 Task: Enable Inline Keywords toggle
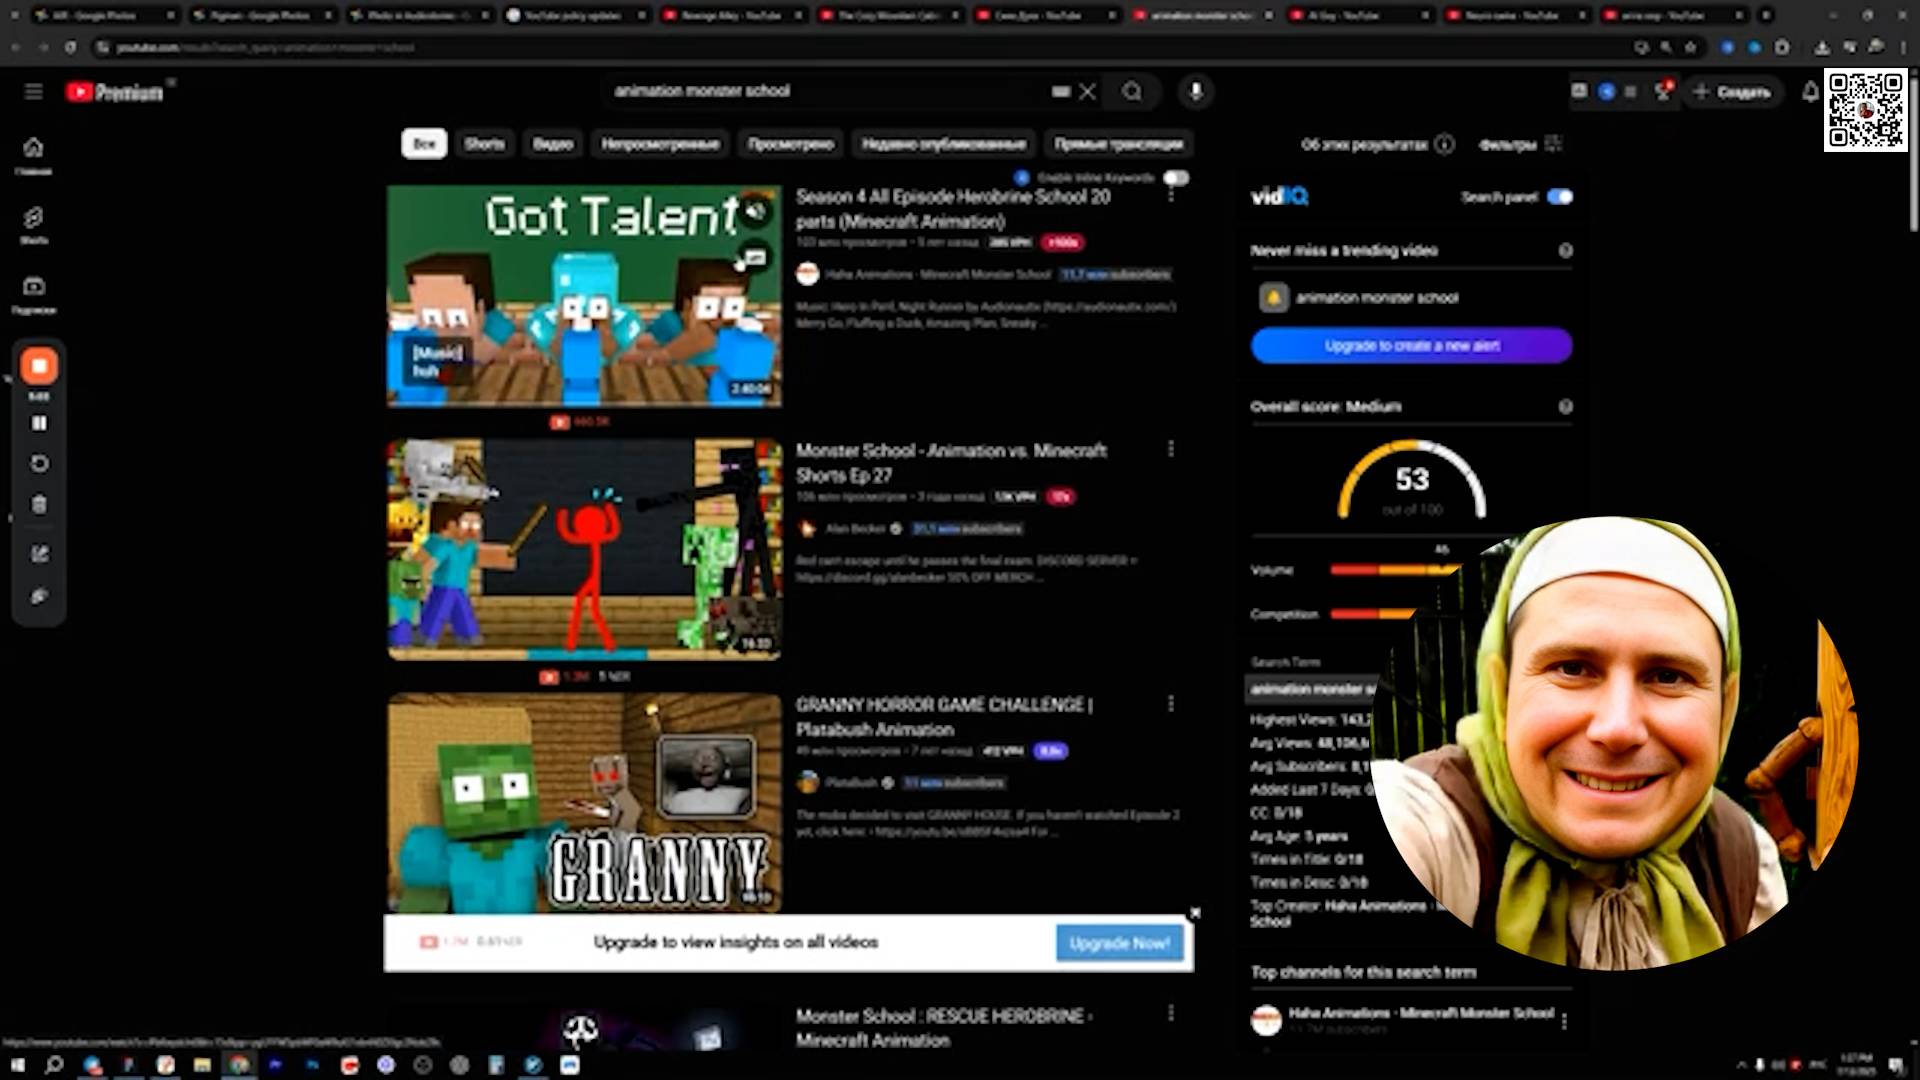(1177, 177)
